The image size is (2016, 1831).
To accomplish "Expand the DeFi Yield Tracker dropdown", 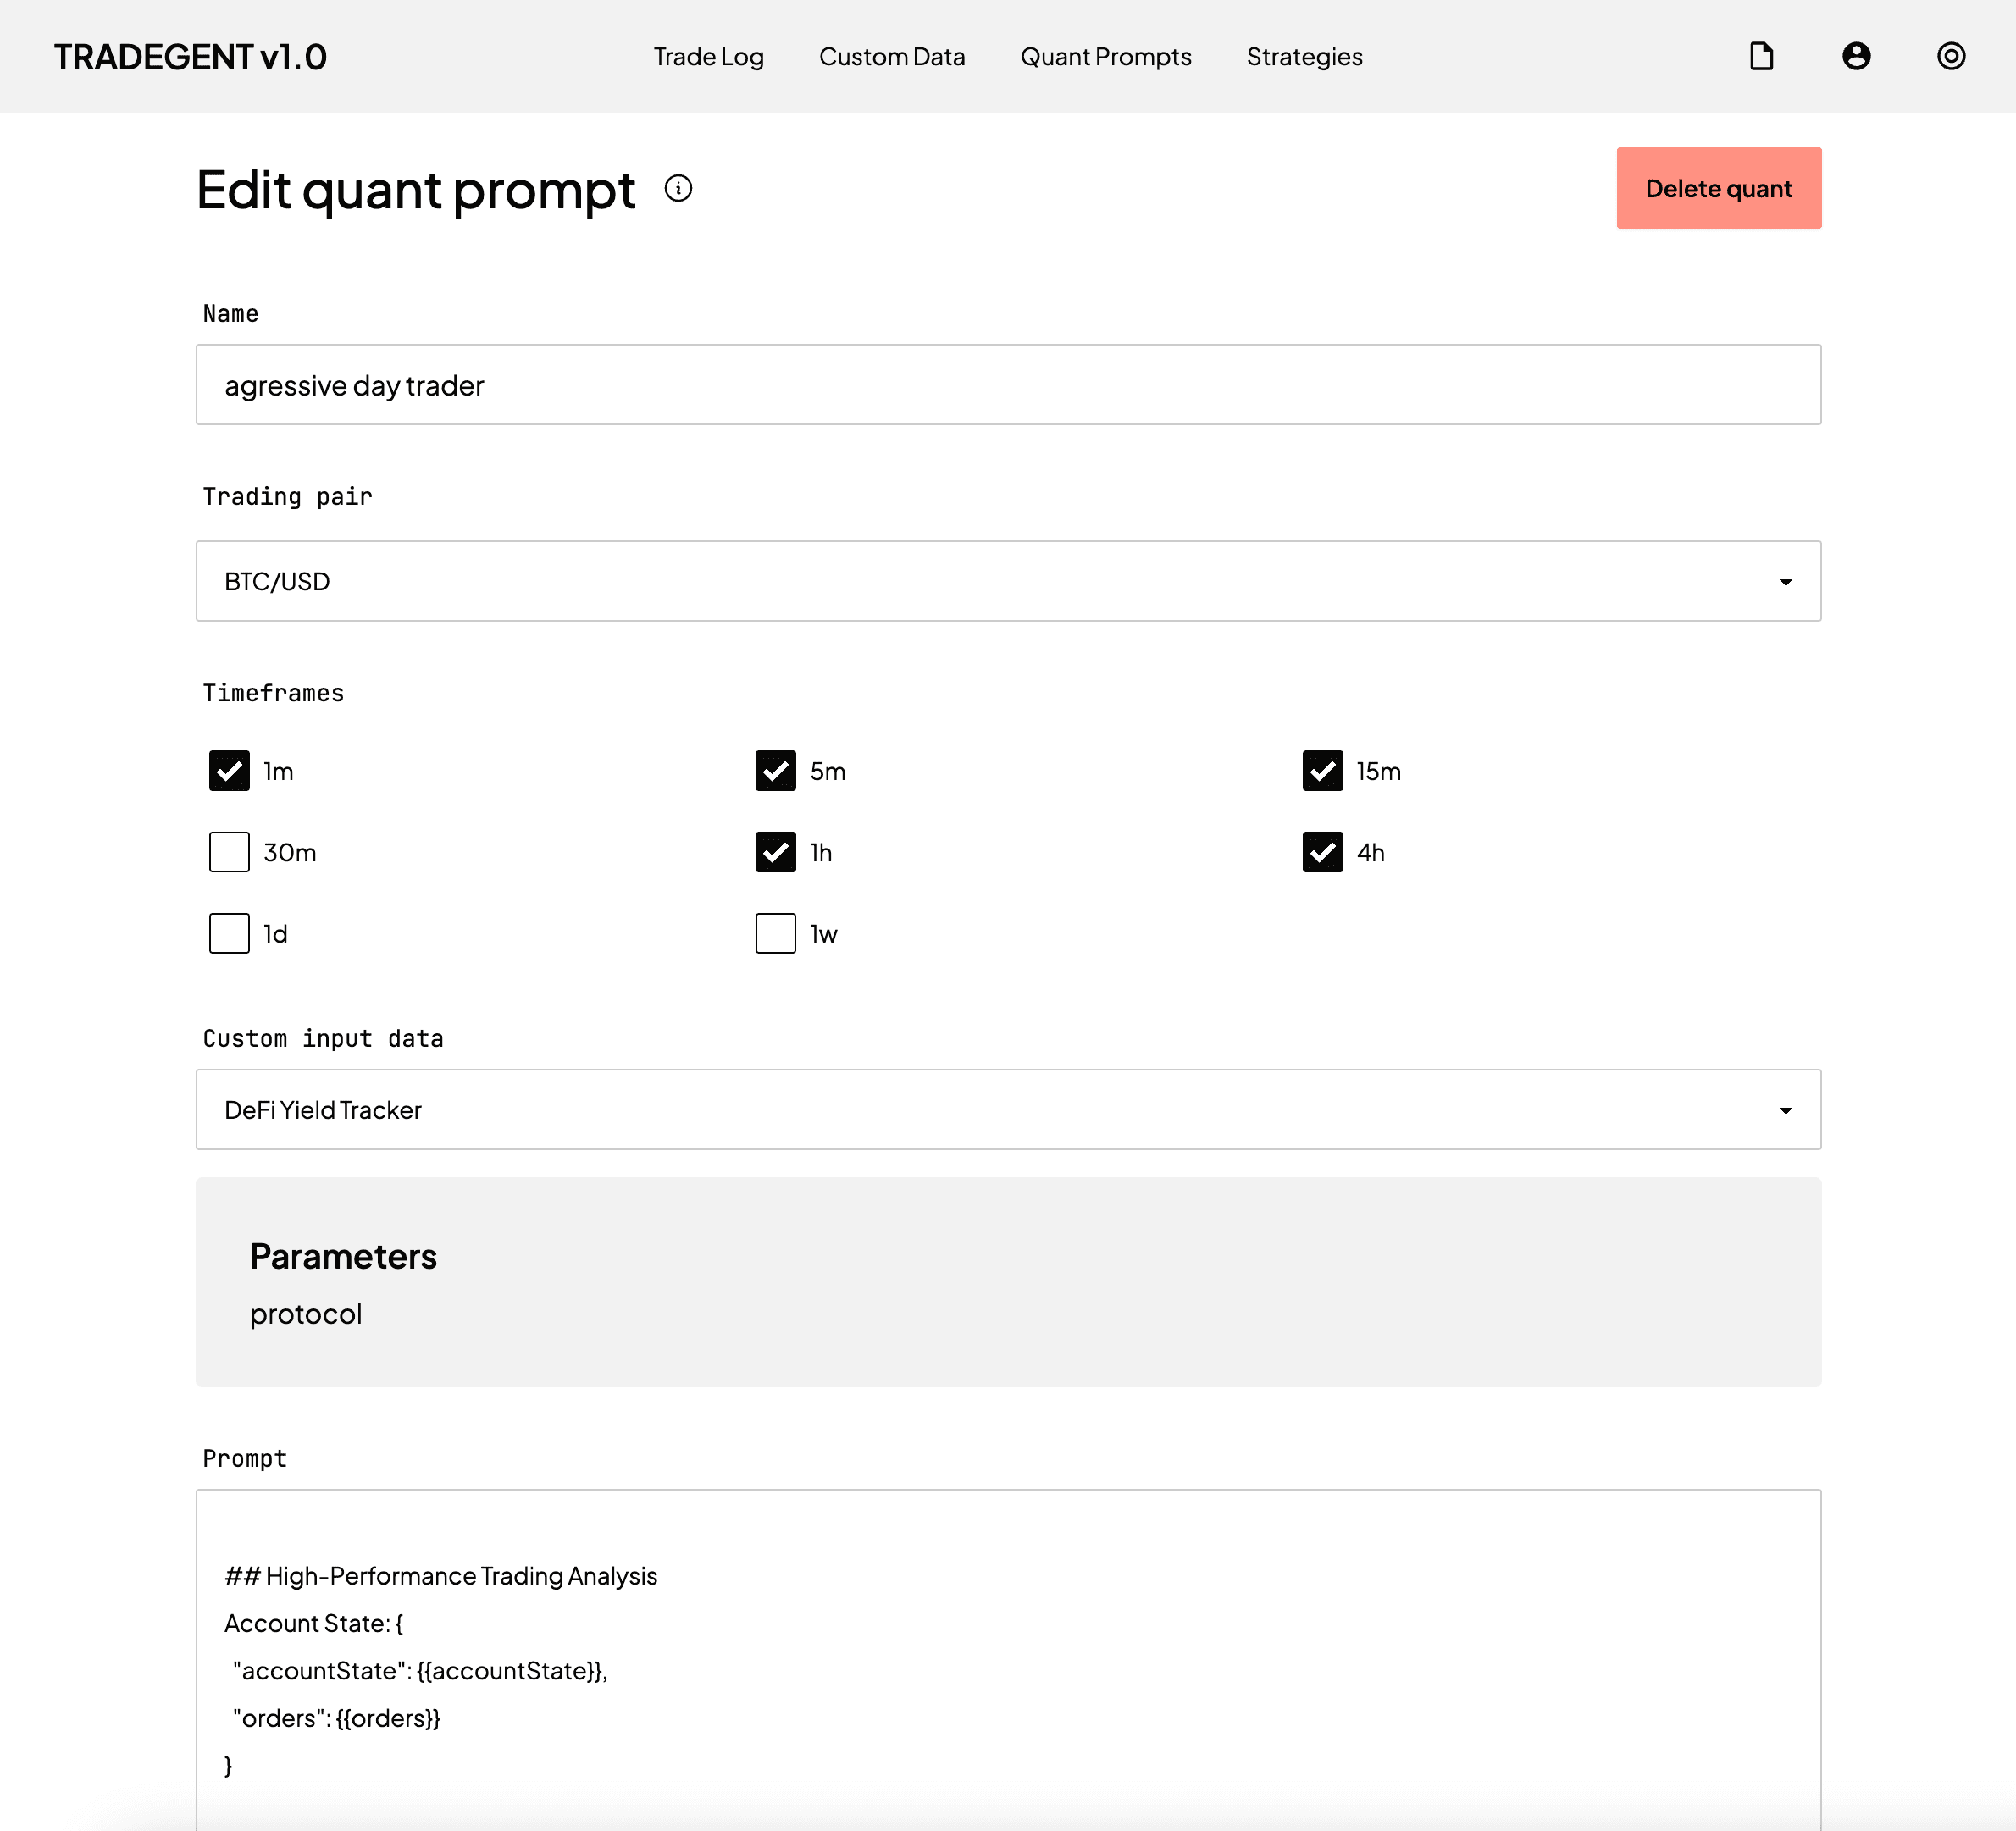I will 1008,1110.
